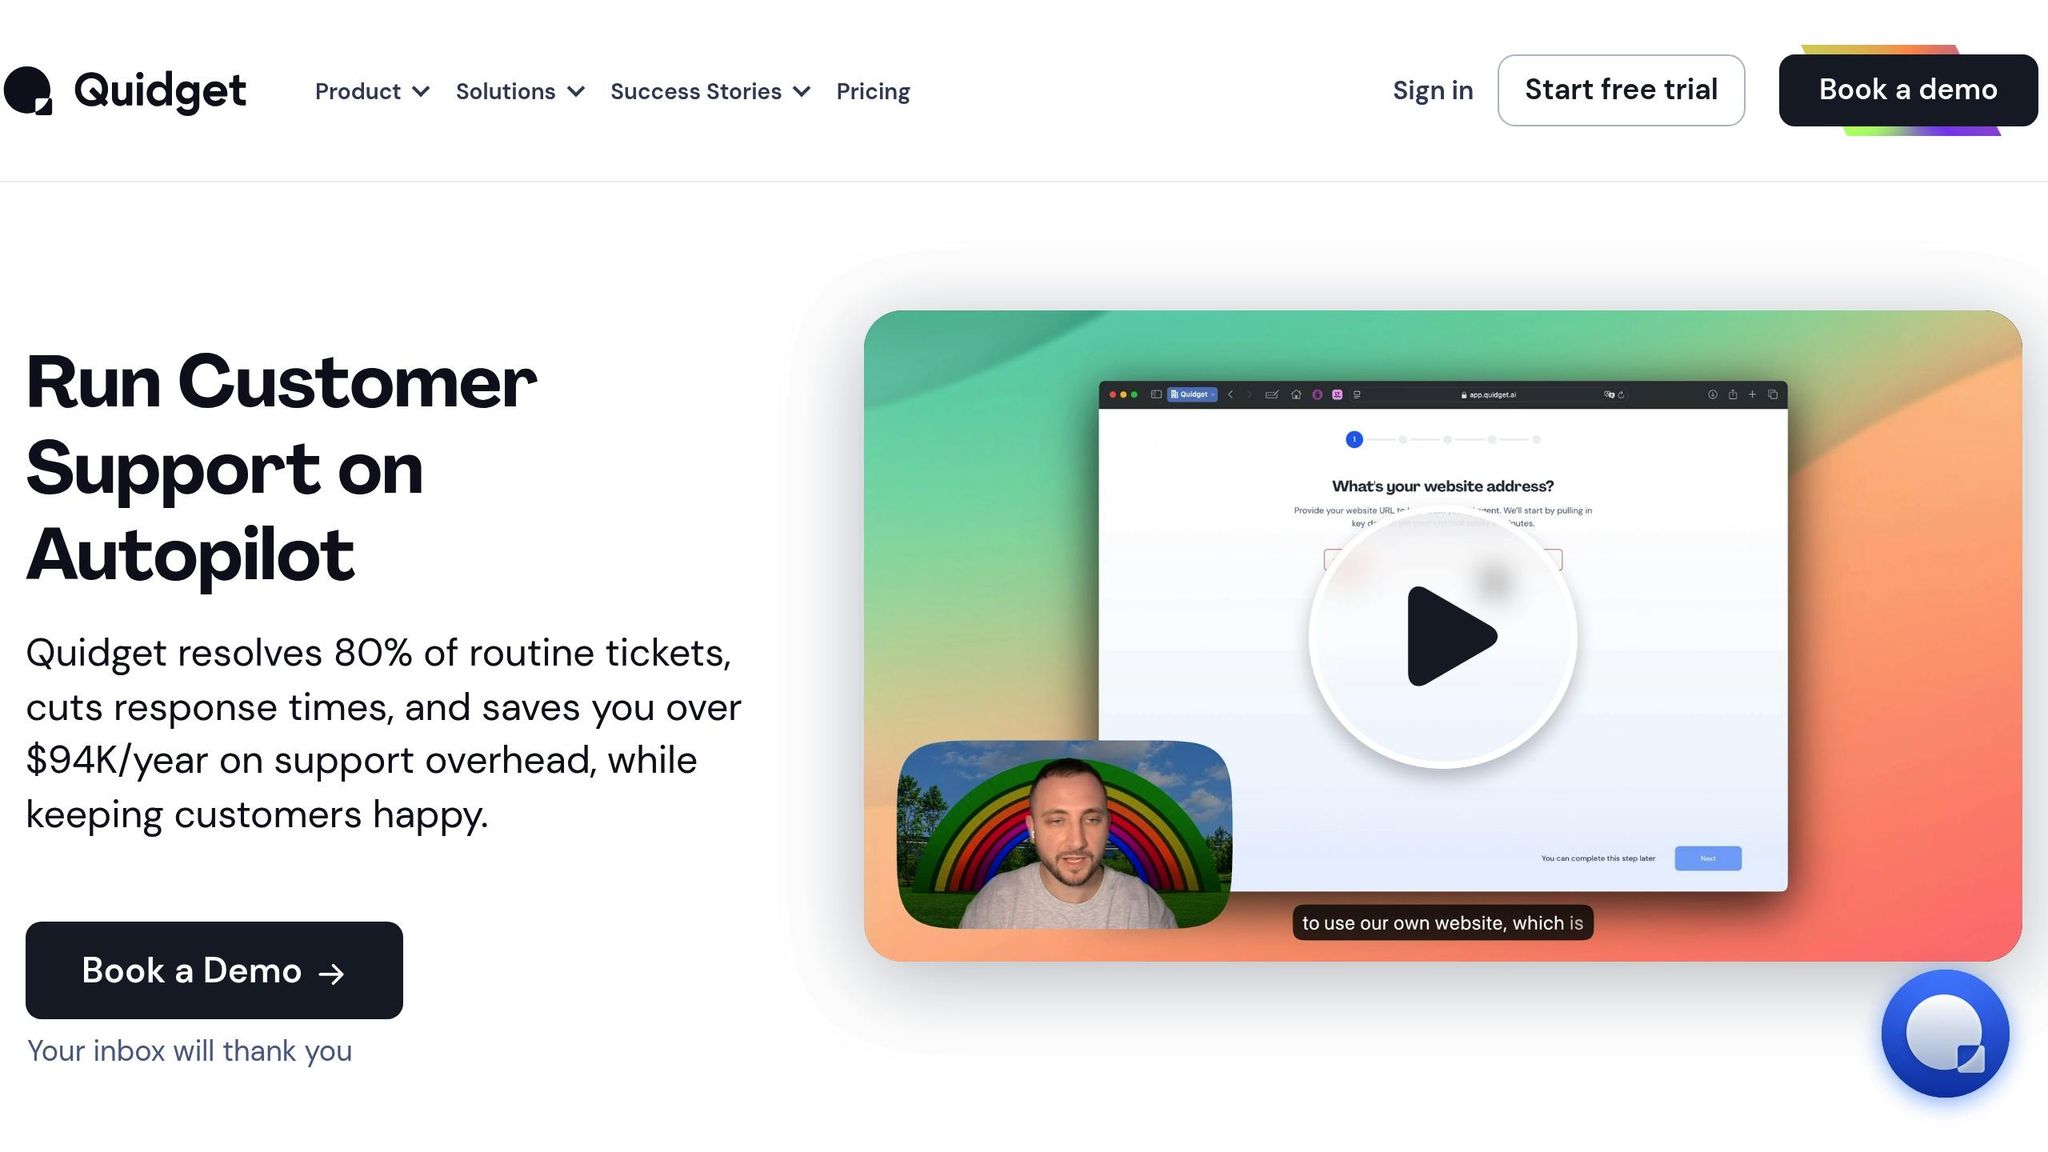Click Start free trial button
2048x1152 pixels.
(1621, 90)
